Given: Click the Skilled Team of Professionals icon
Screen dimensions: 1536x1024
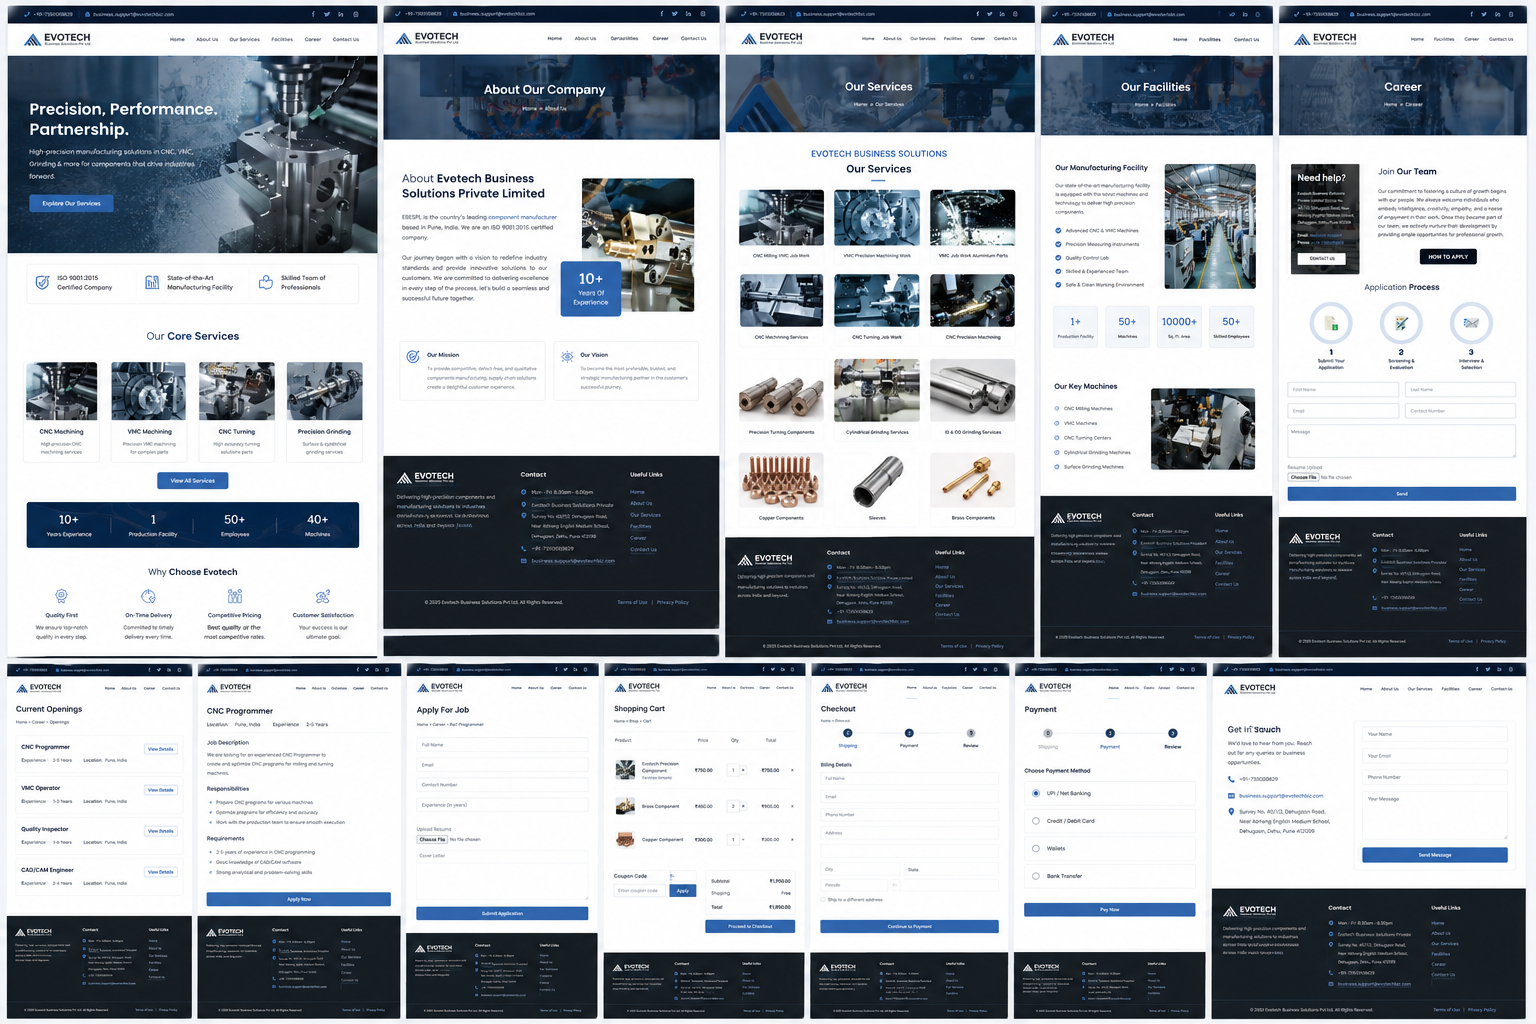Looking at the screenshot, I should pos(266,283).
